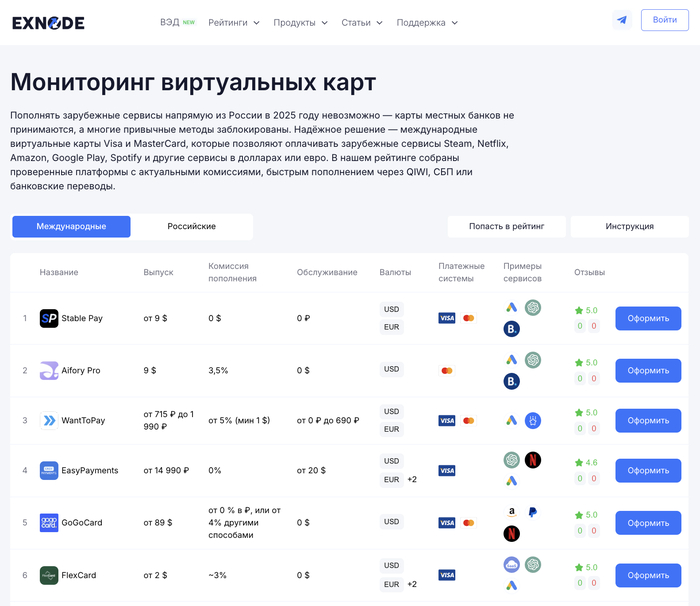Click the 'от 14 990 ₽' issue price
This screenshot has width=700, height=606.
tap(166, 471)
